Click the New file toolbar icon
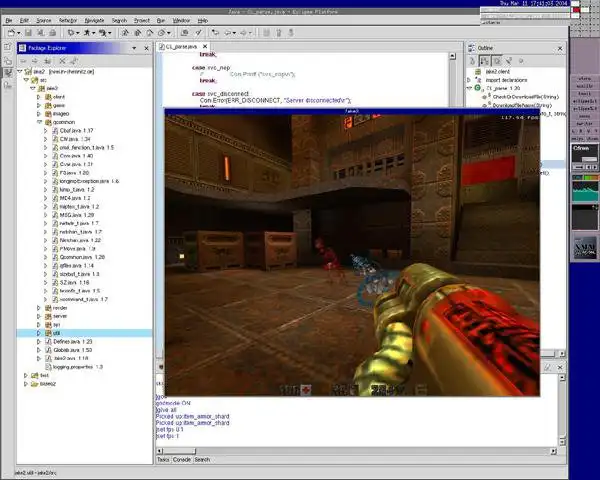The width and height of the screenshot is (600, 480). 11,33
